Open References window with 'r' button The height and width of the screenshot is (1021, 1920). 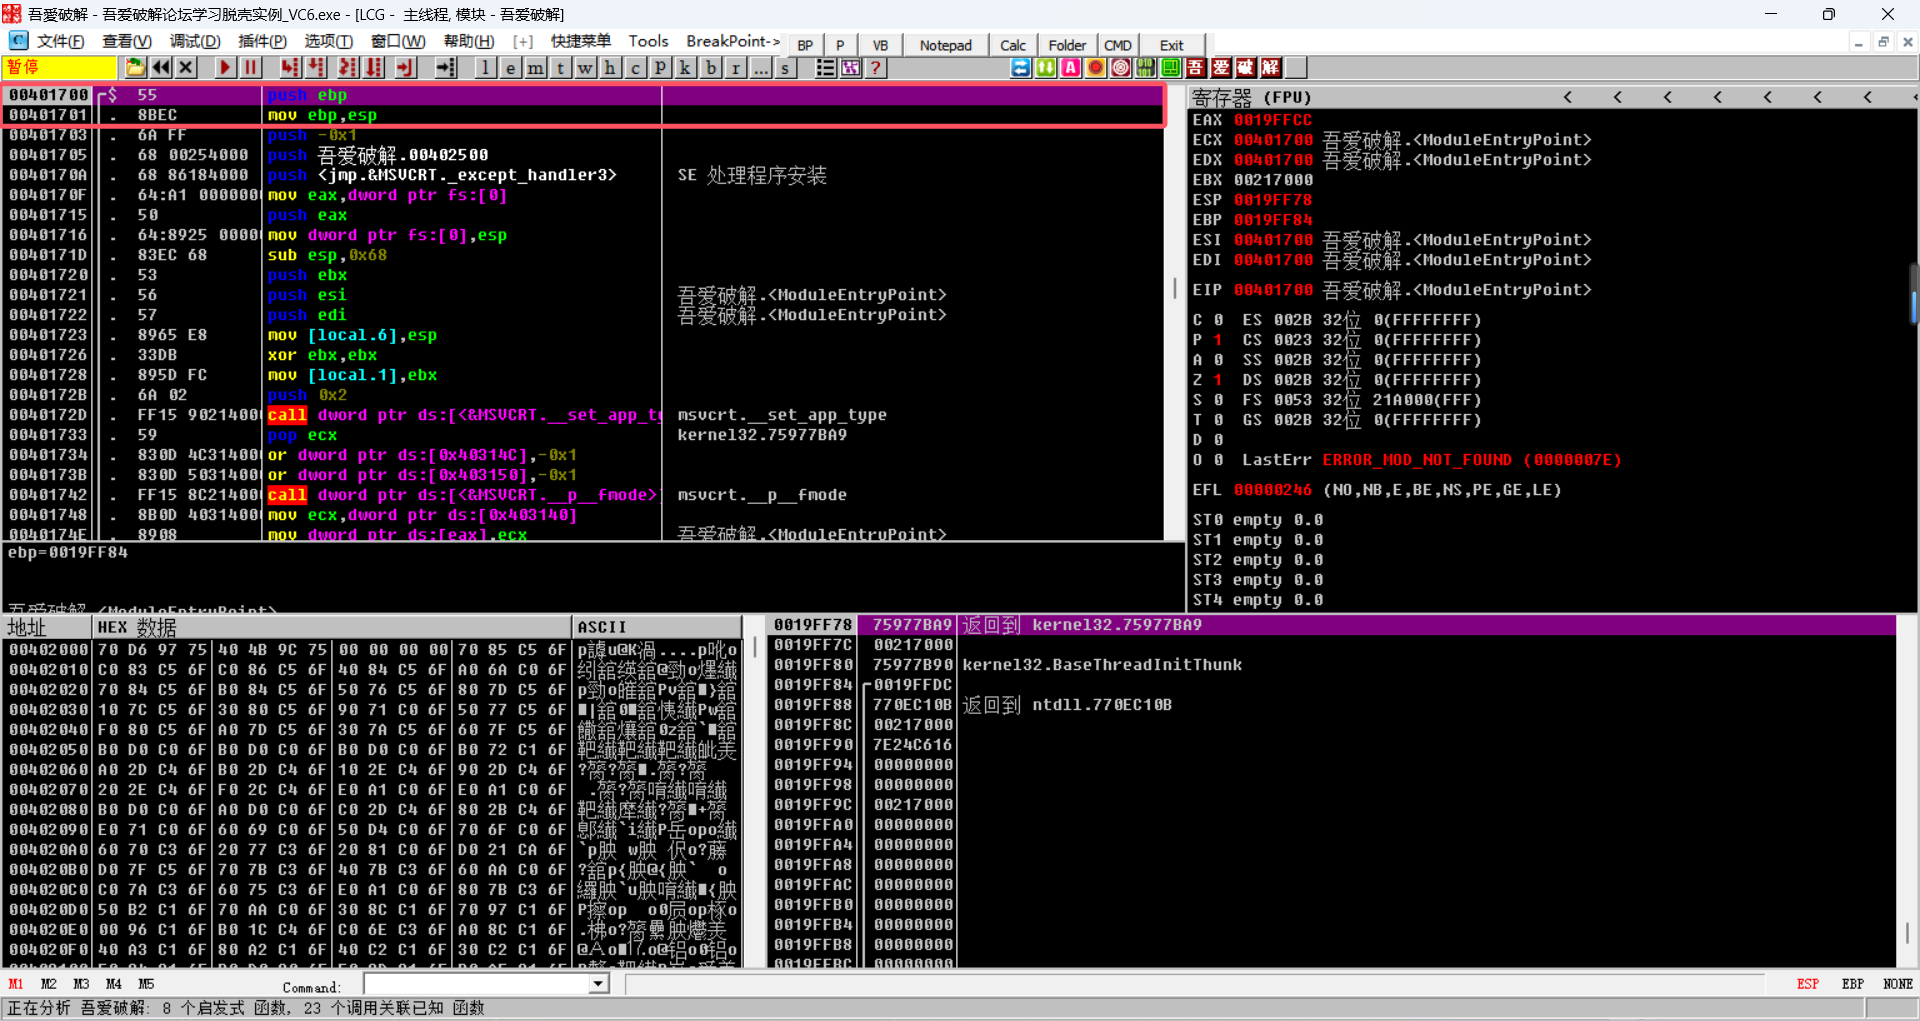735,68
